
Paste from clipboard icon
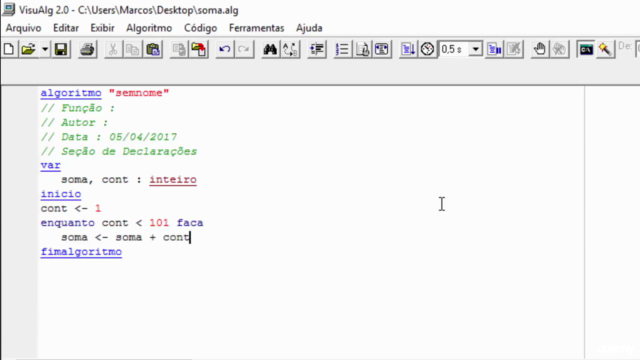pyautogui.click(x=153, y=49)
